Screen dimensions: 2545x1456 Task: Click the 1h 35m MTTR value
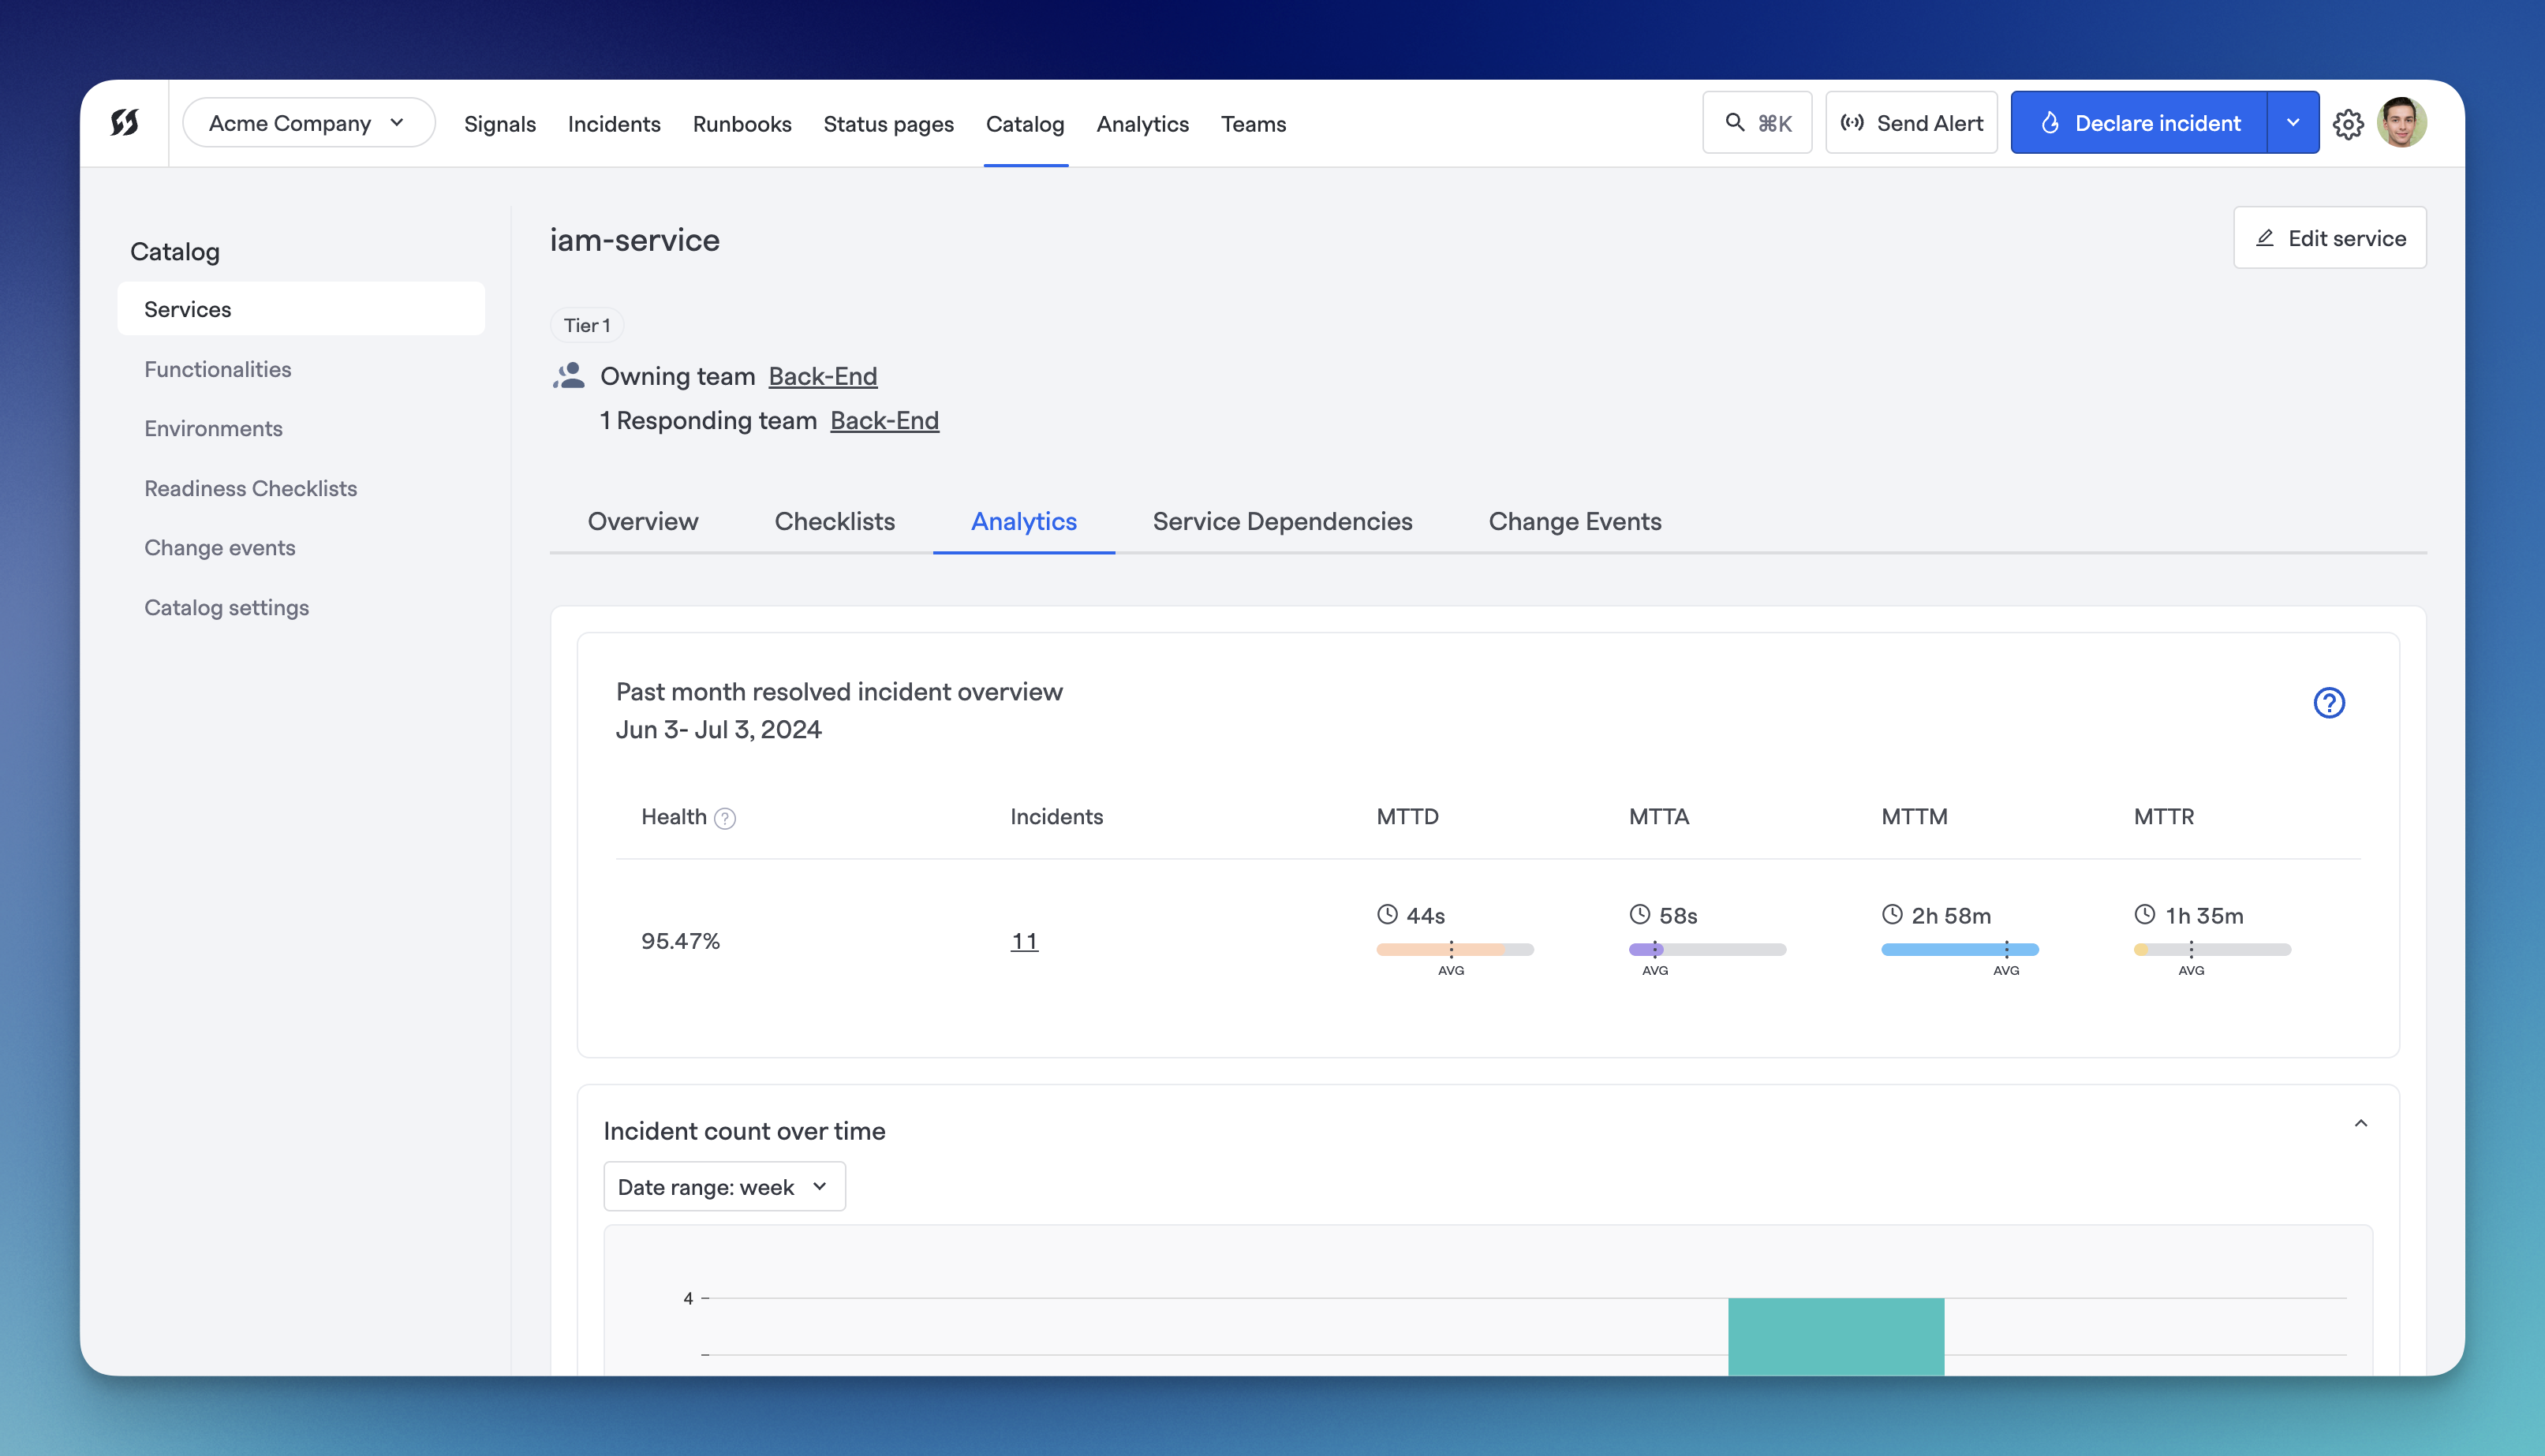tap(2204, 916)
